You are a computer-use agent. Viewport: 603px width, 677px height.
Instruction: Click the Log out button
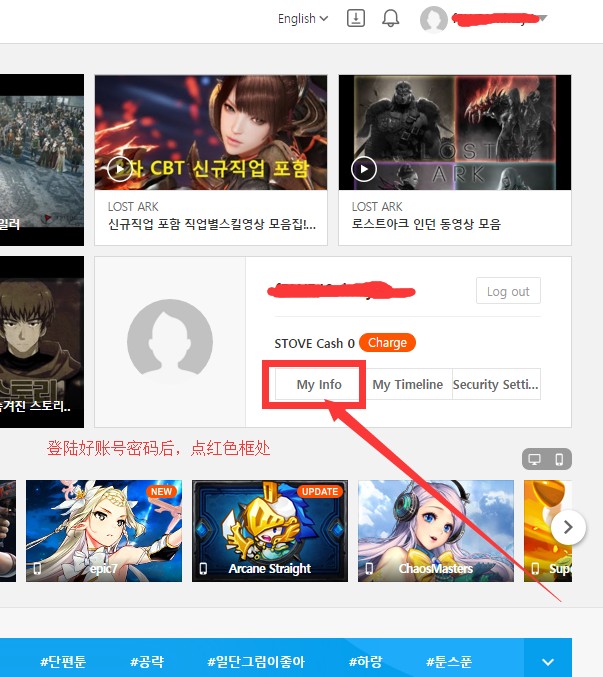[x=508, y=291]
